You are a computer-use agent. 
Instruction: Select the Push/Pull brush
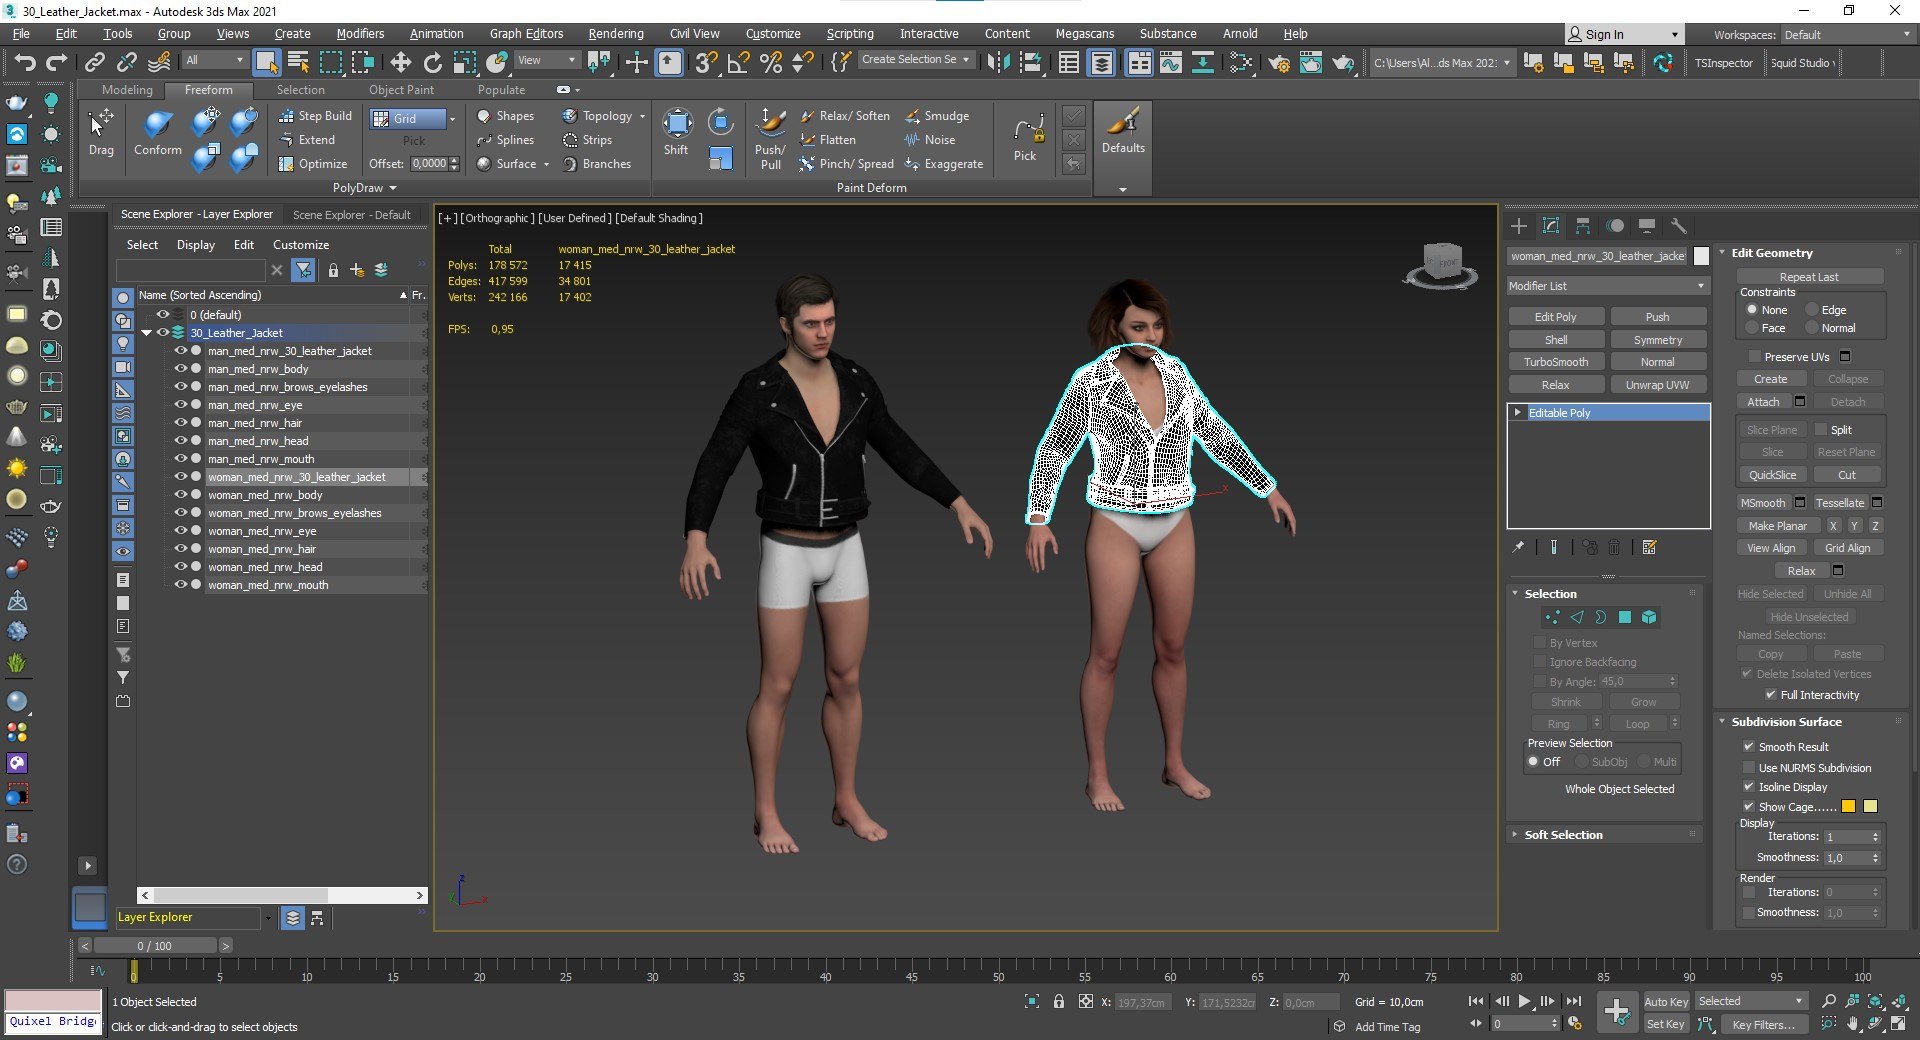[x=770, y=139]
